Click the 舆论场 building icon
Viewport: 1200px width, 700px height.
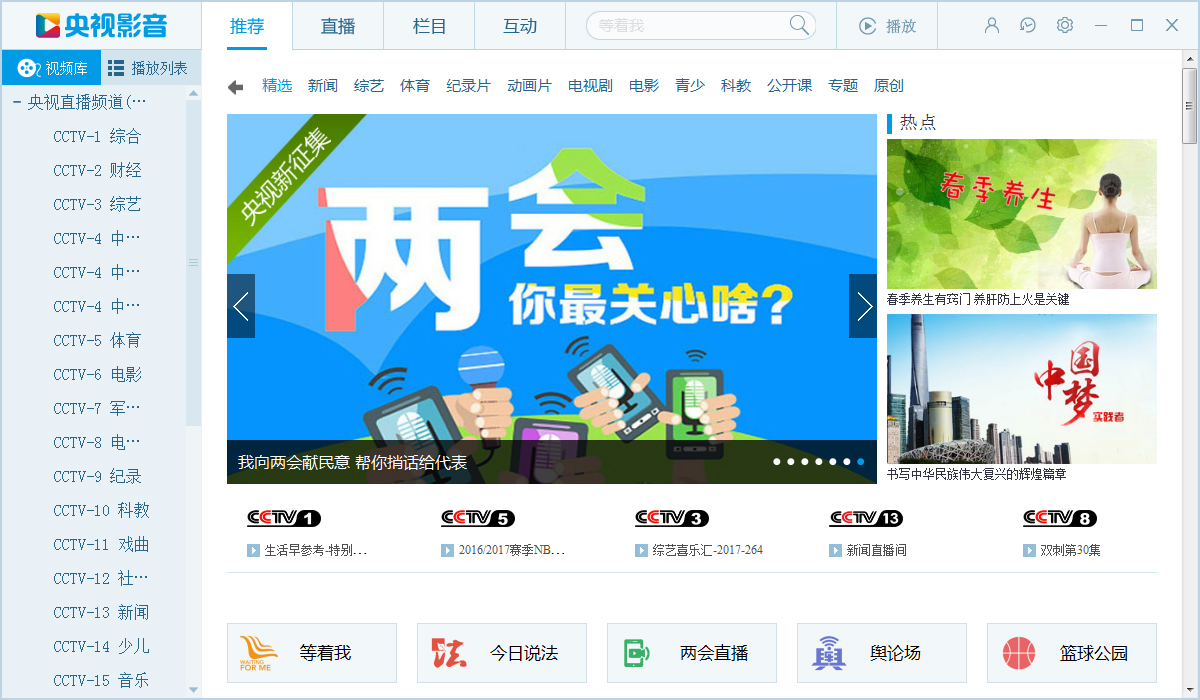[x=828, y=653]
